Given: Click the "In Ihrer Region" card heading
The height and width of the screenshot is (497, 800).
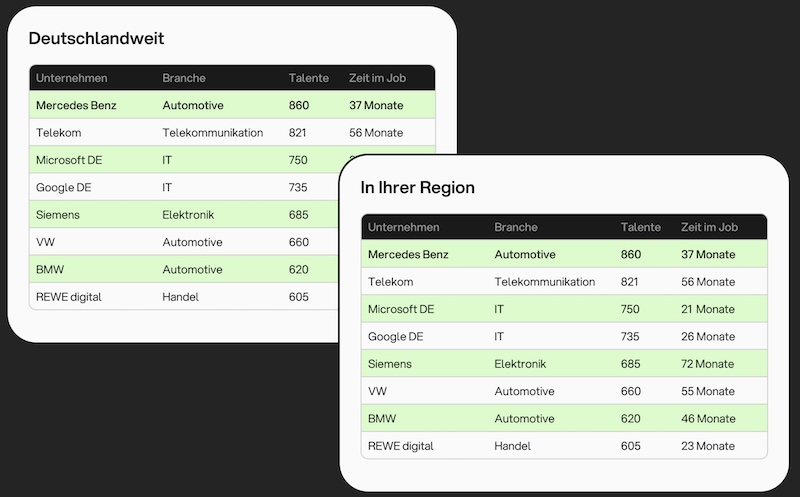Looking at the screenshot, I should click(417, 188).
